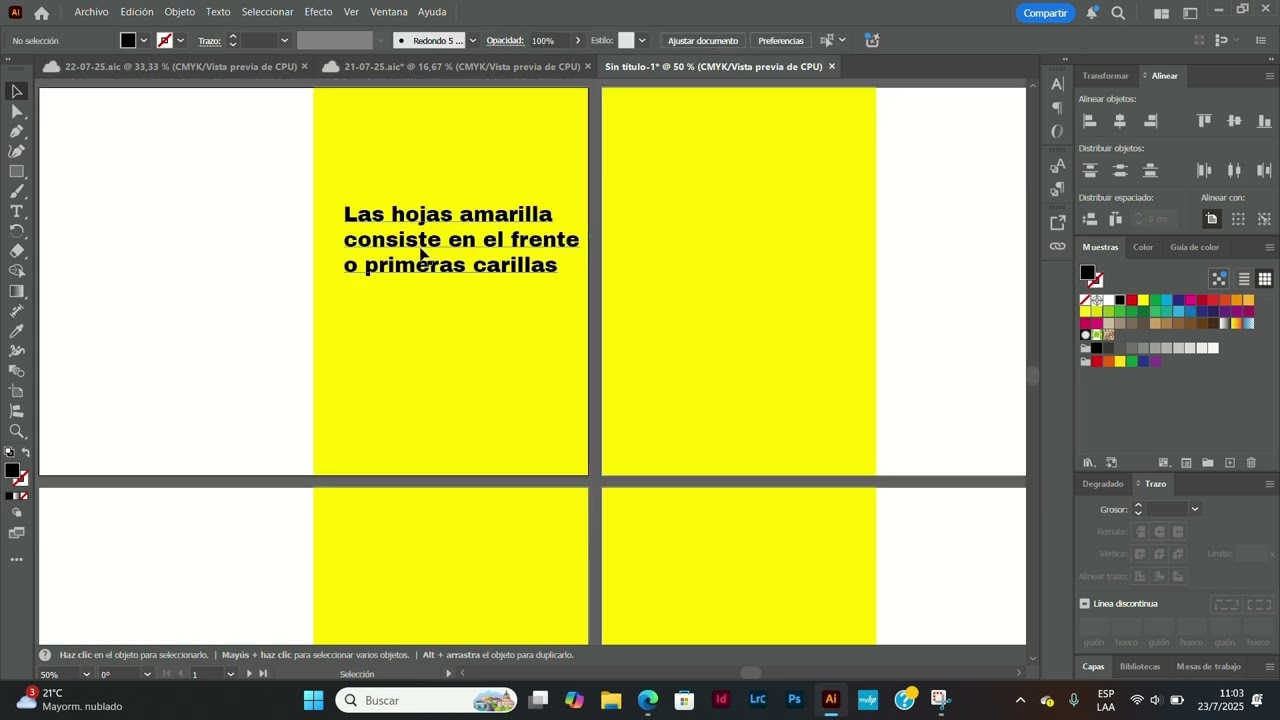
Task: Open Asset Export panel icon
Action: [x=1057, y=222]
